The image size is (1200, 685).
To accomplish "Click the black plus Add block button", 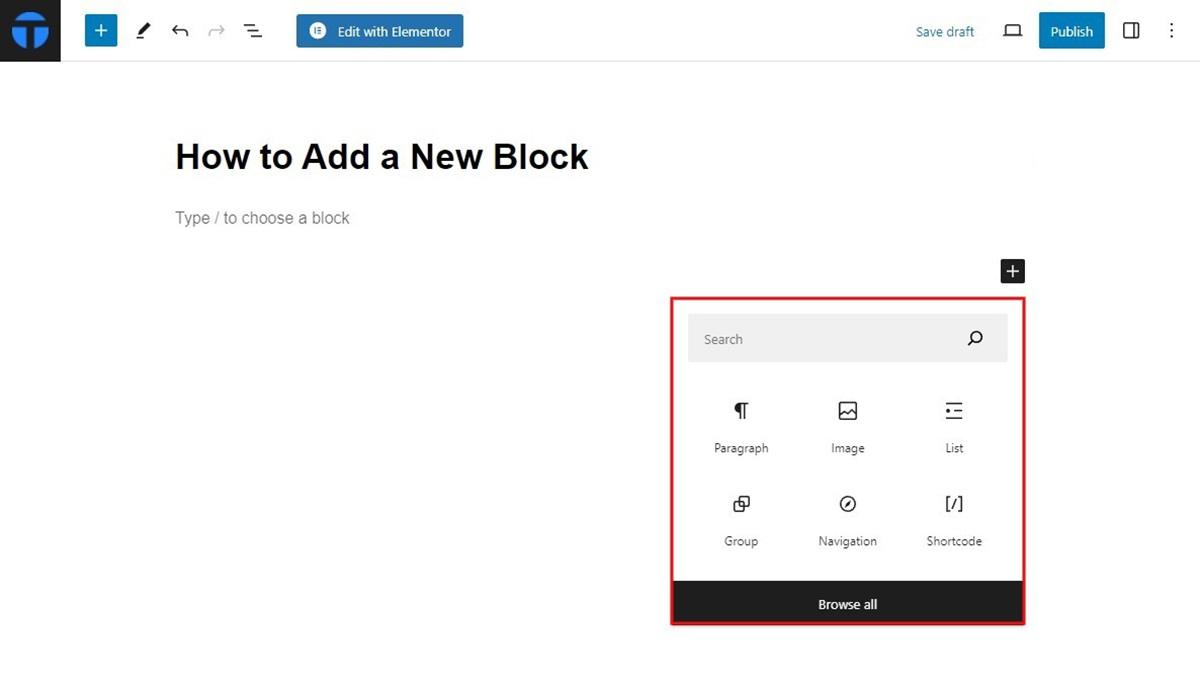I will pyautogui.click(x=1012, y=271).
